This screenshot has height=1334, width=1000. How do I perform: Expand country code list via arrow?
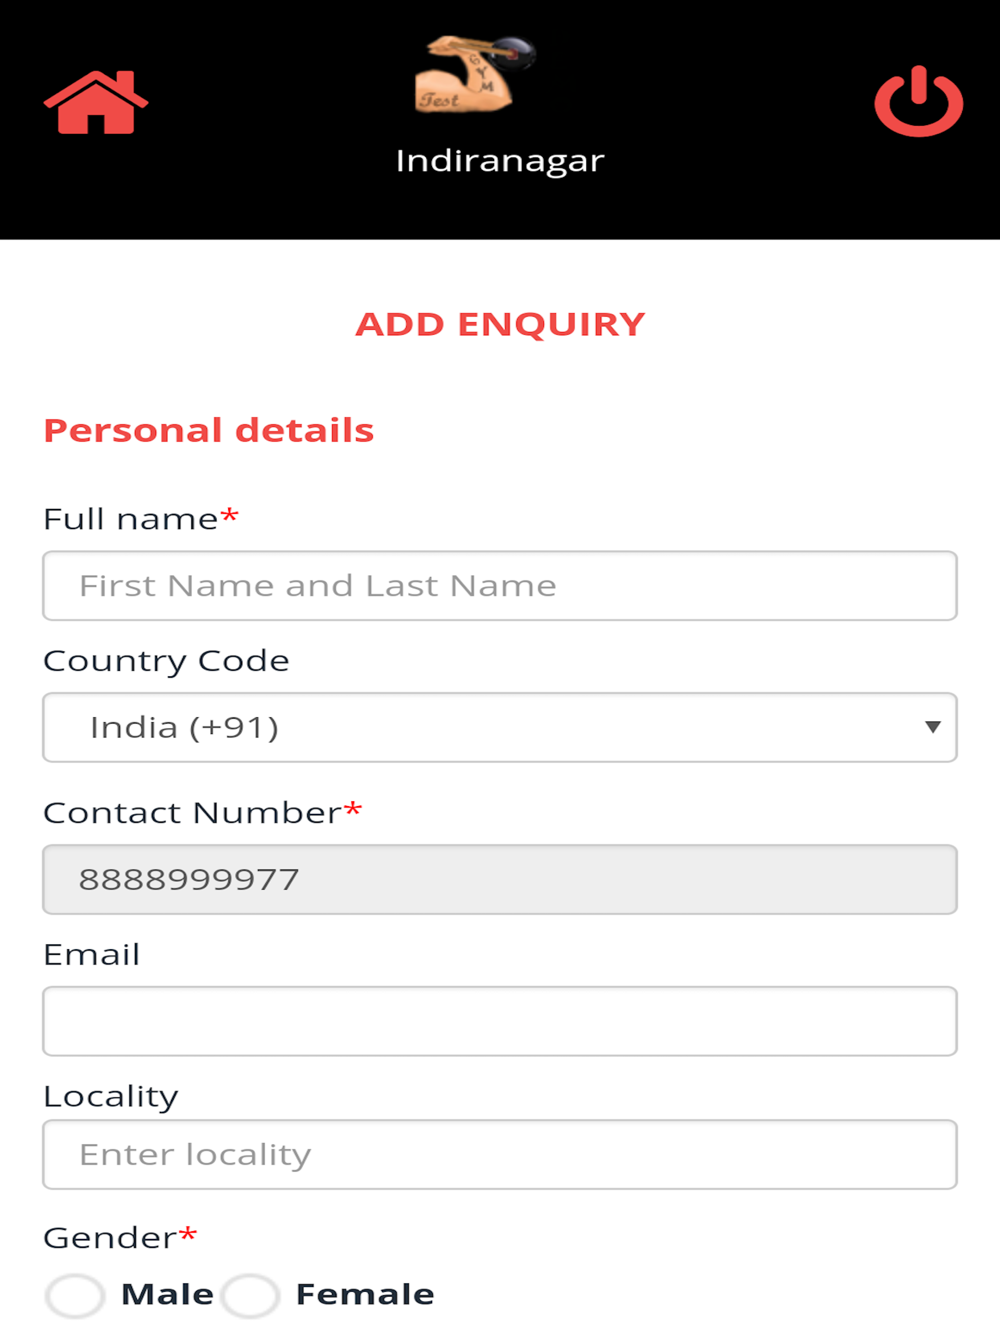[x=932, y=727]
